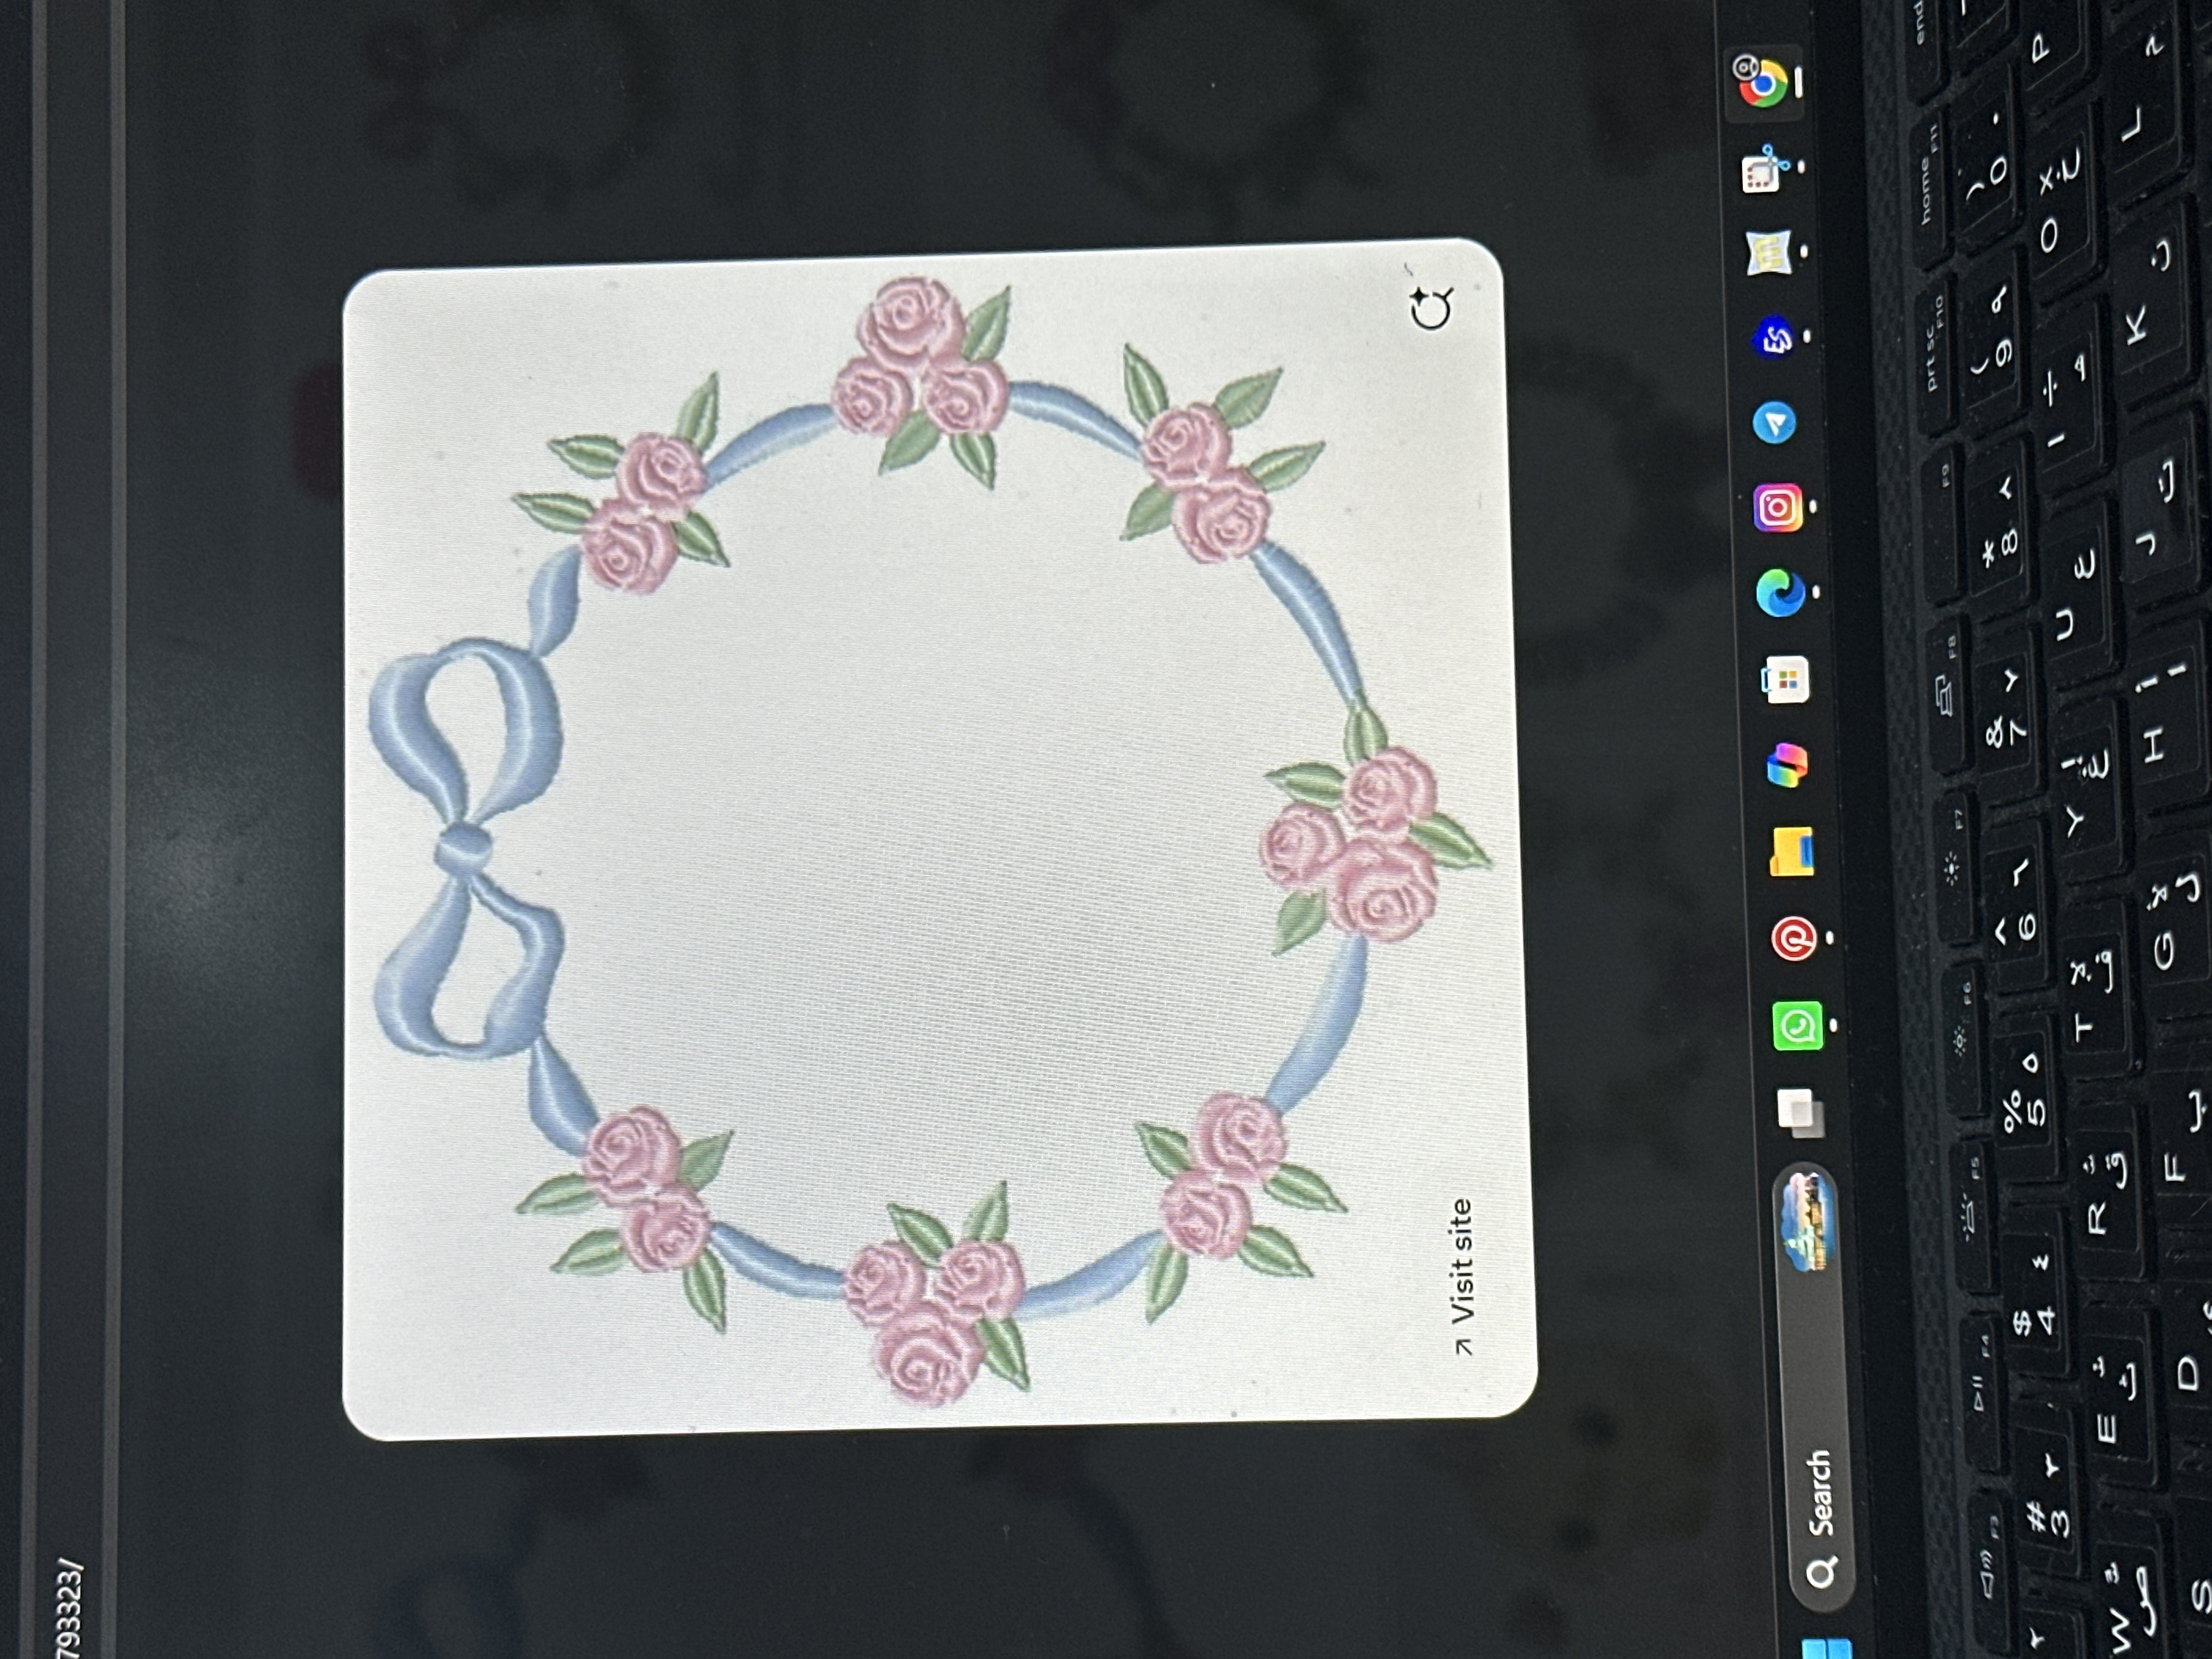Open the red Pinterest taskbar icon
This screenshot has height=1659, width=2212.
coord(1794,940)
